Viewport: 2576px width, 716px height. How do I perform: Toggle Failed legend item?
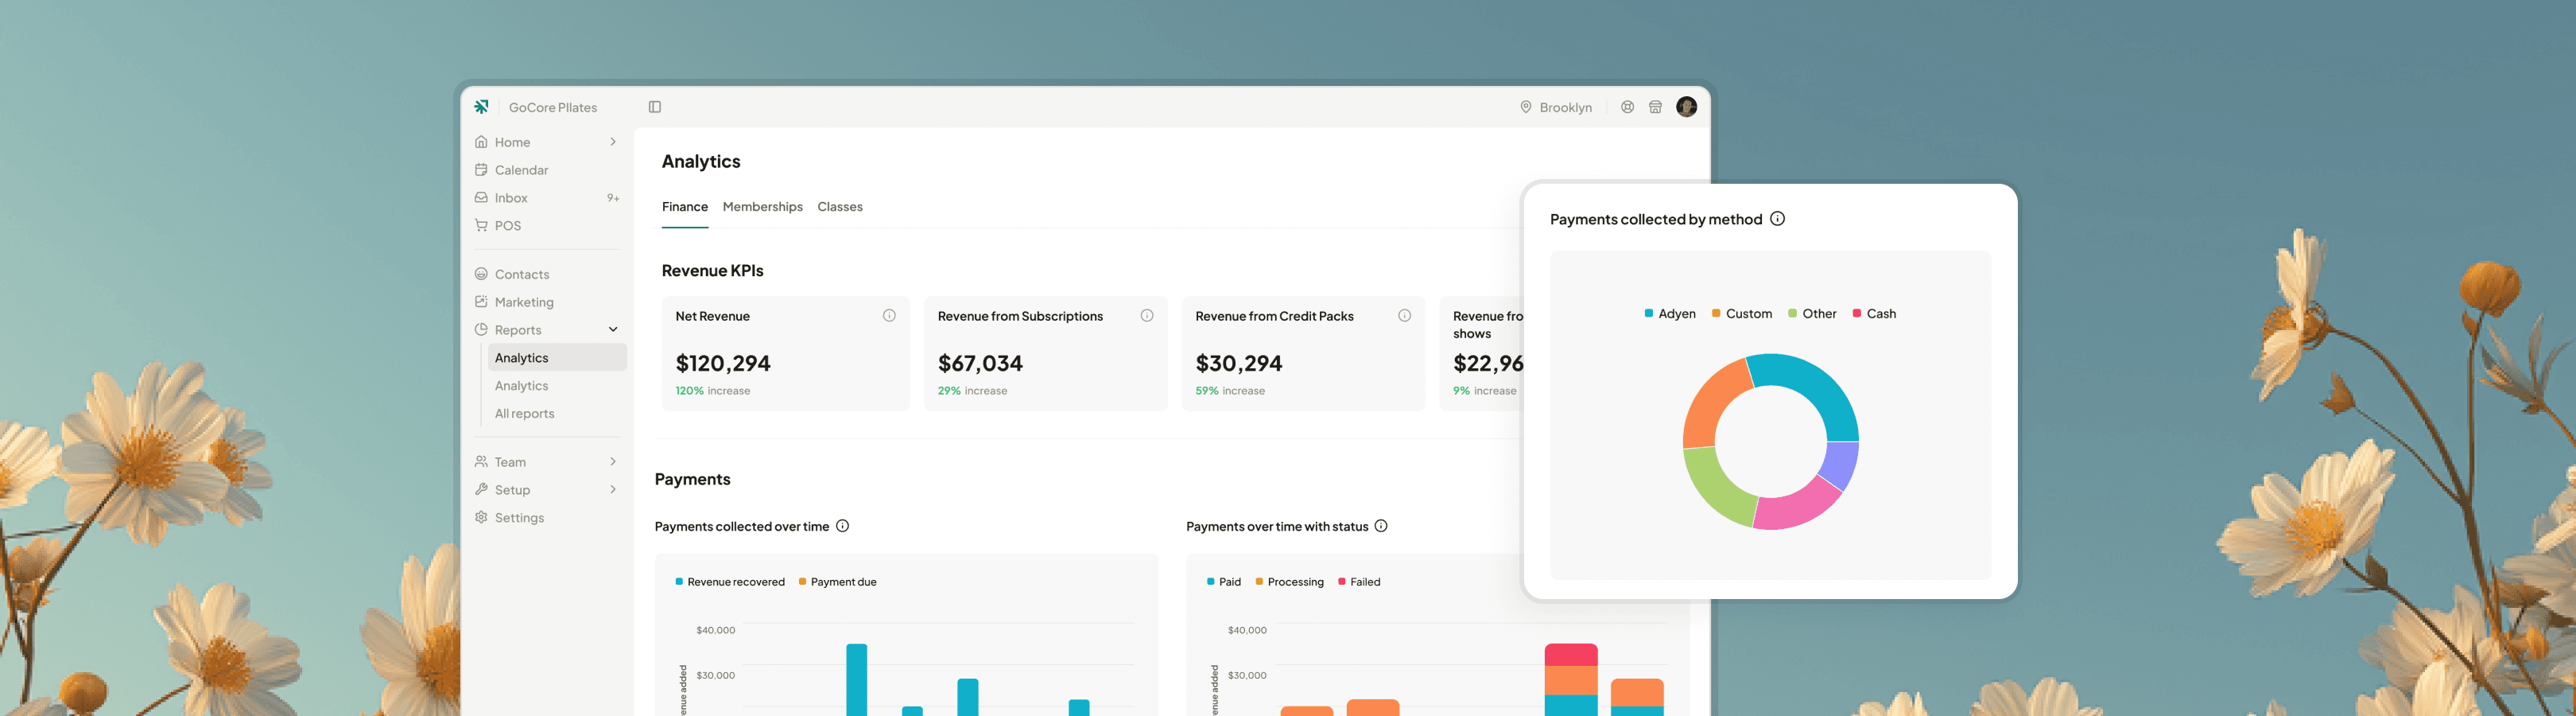[1359, 582]
